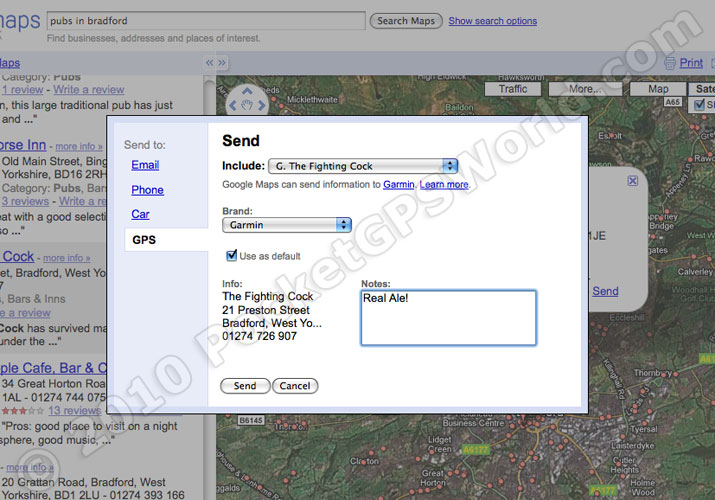
Task: Click the search field containing pubs in bradford
Action: pos(206,21)
